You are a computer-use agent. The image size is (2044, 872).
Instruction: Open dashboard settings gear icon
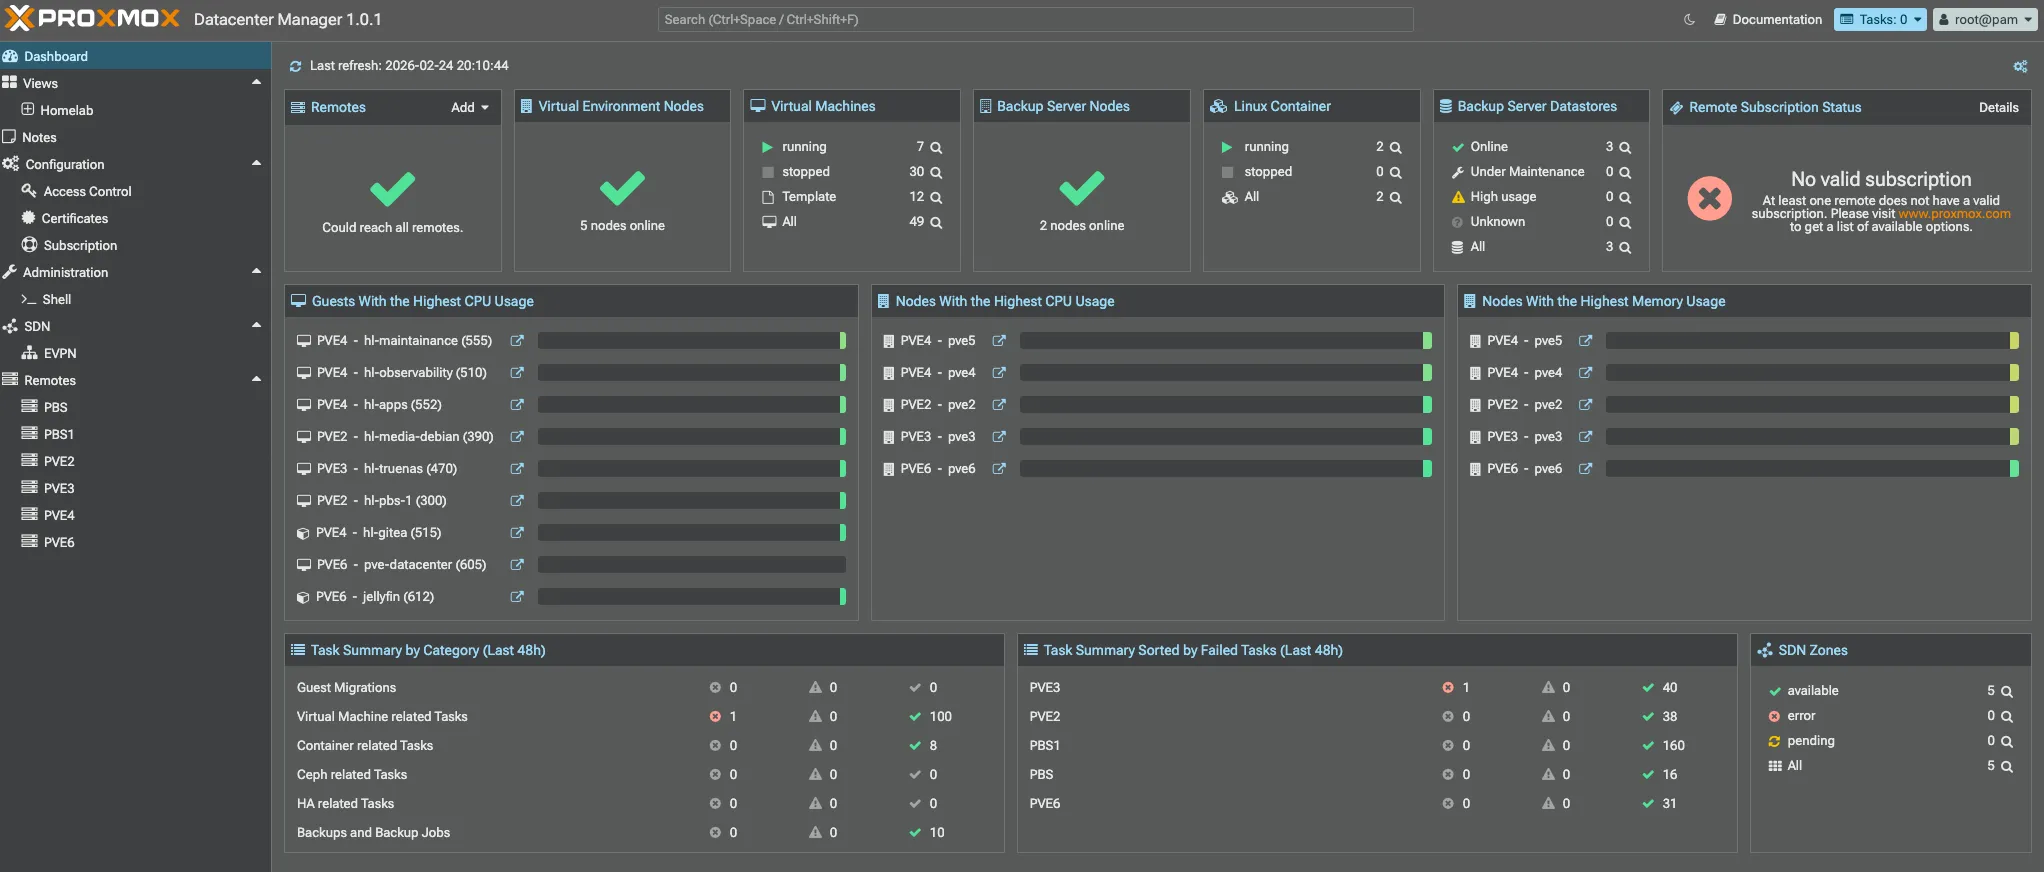2020,66
